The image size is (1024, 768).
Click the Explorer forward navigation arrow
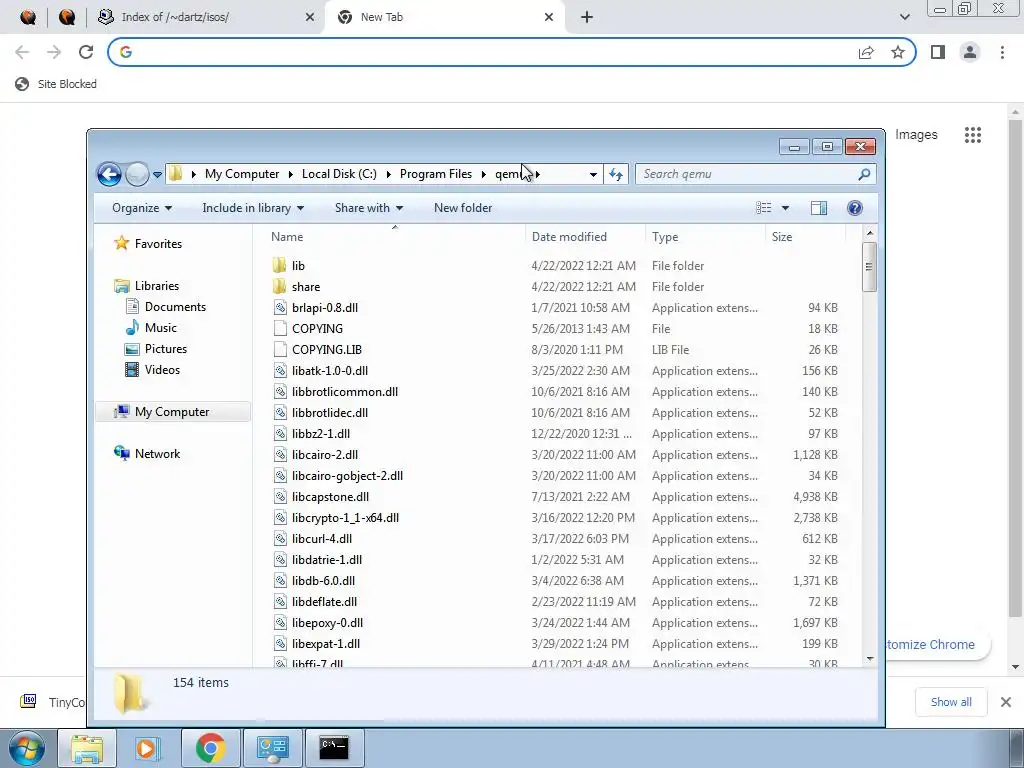tap(137, 174)
